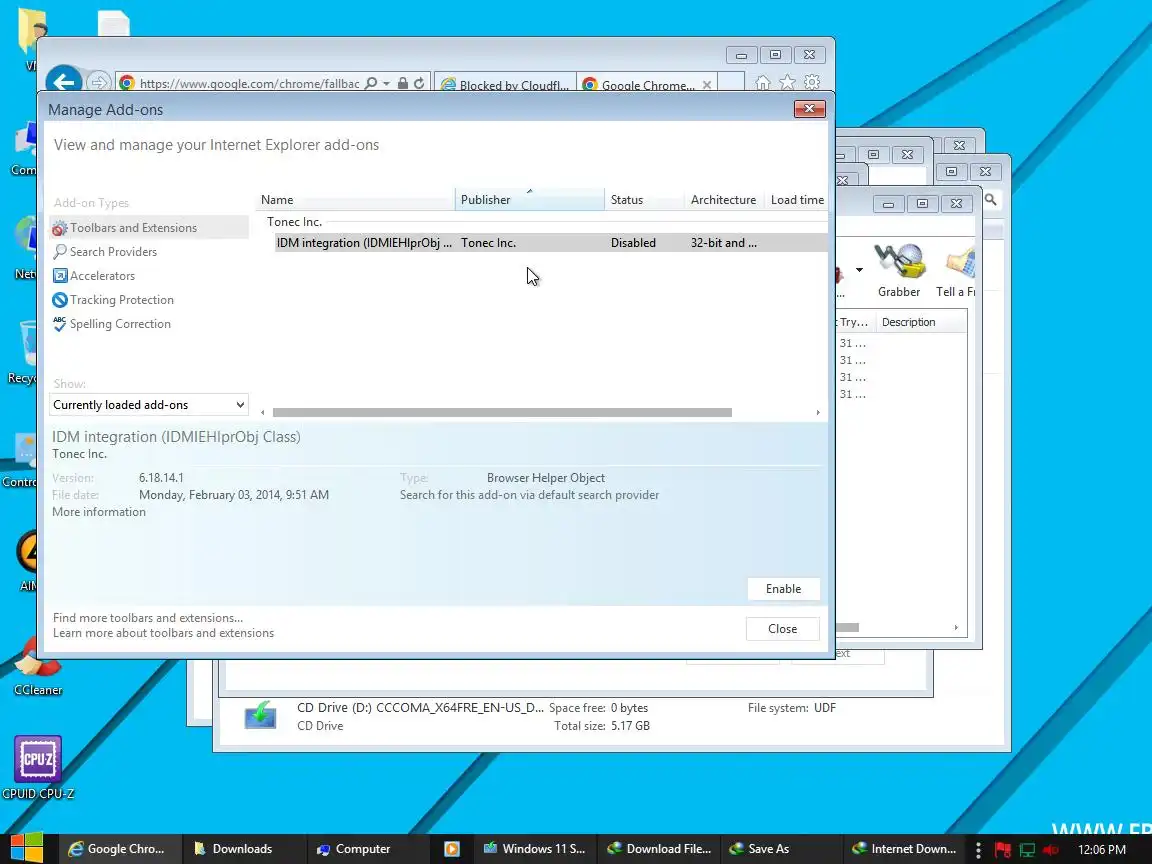Open the Internet Explorer Tools gear icon
This screenshot has height=864, width=1152.
pos(812,82)
